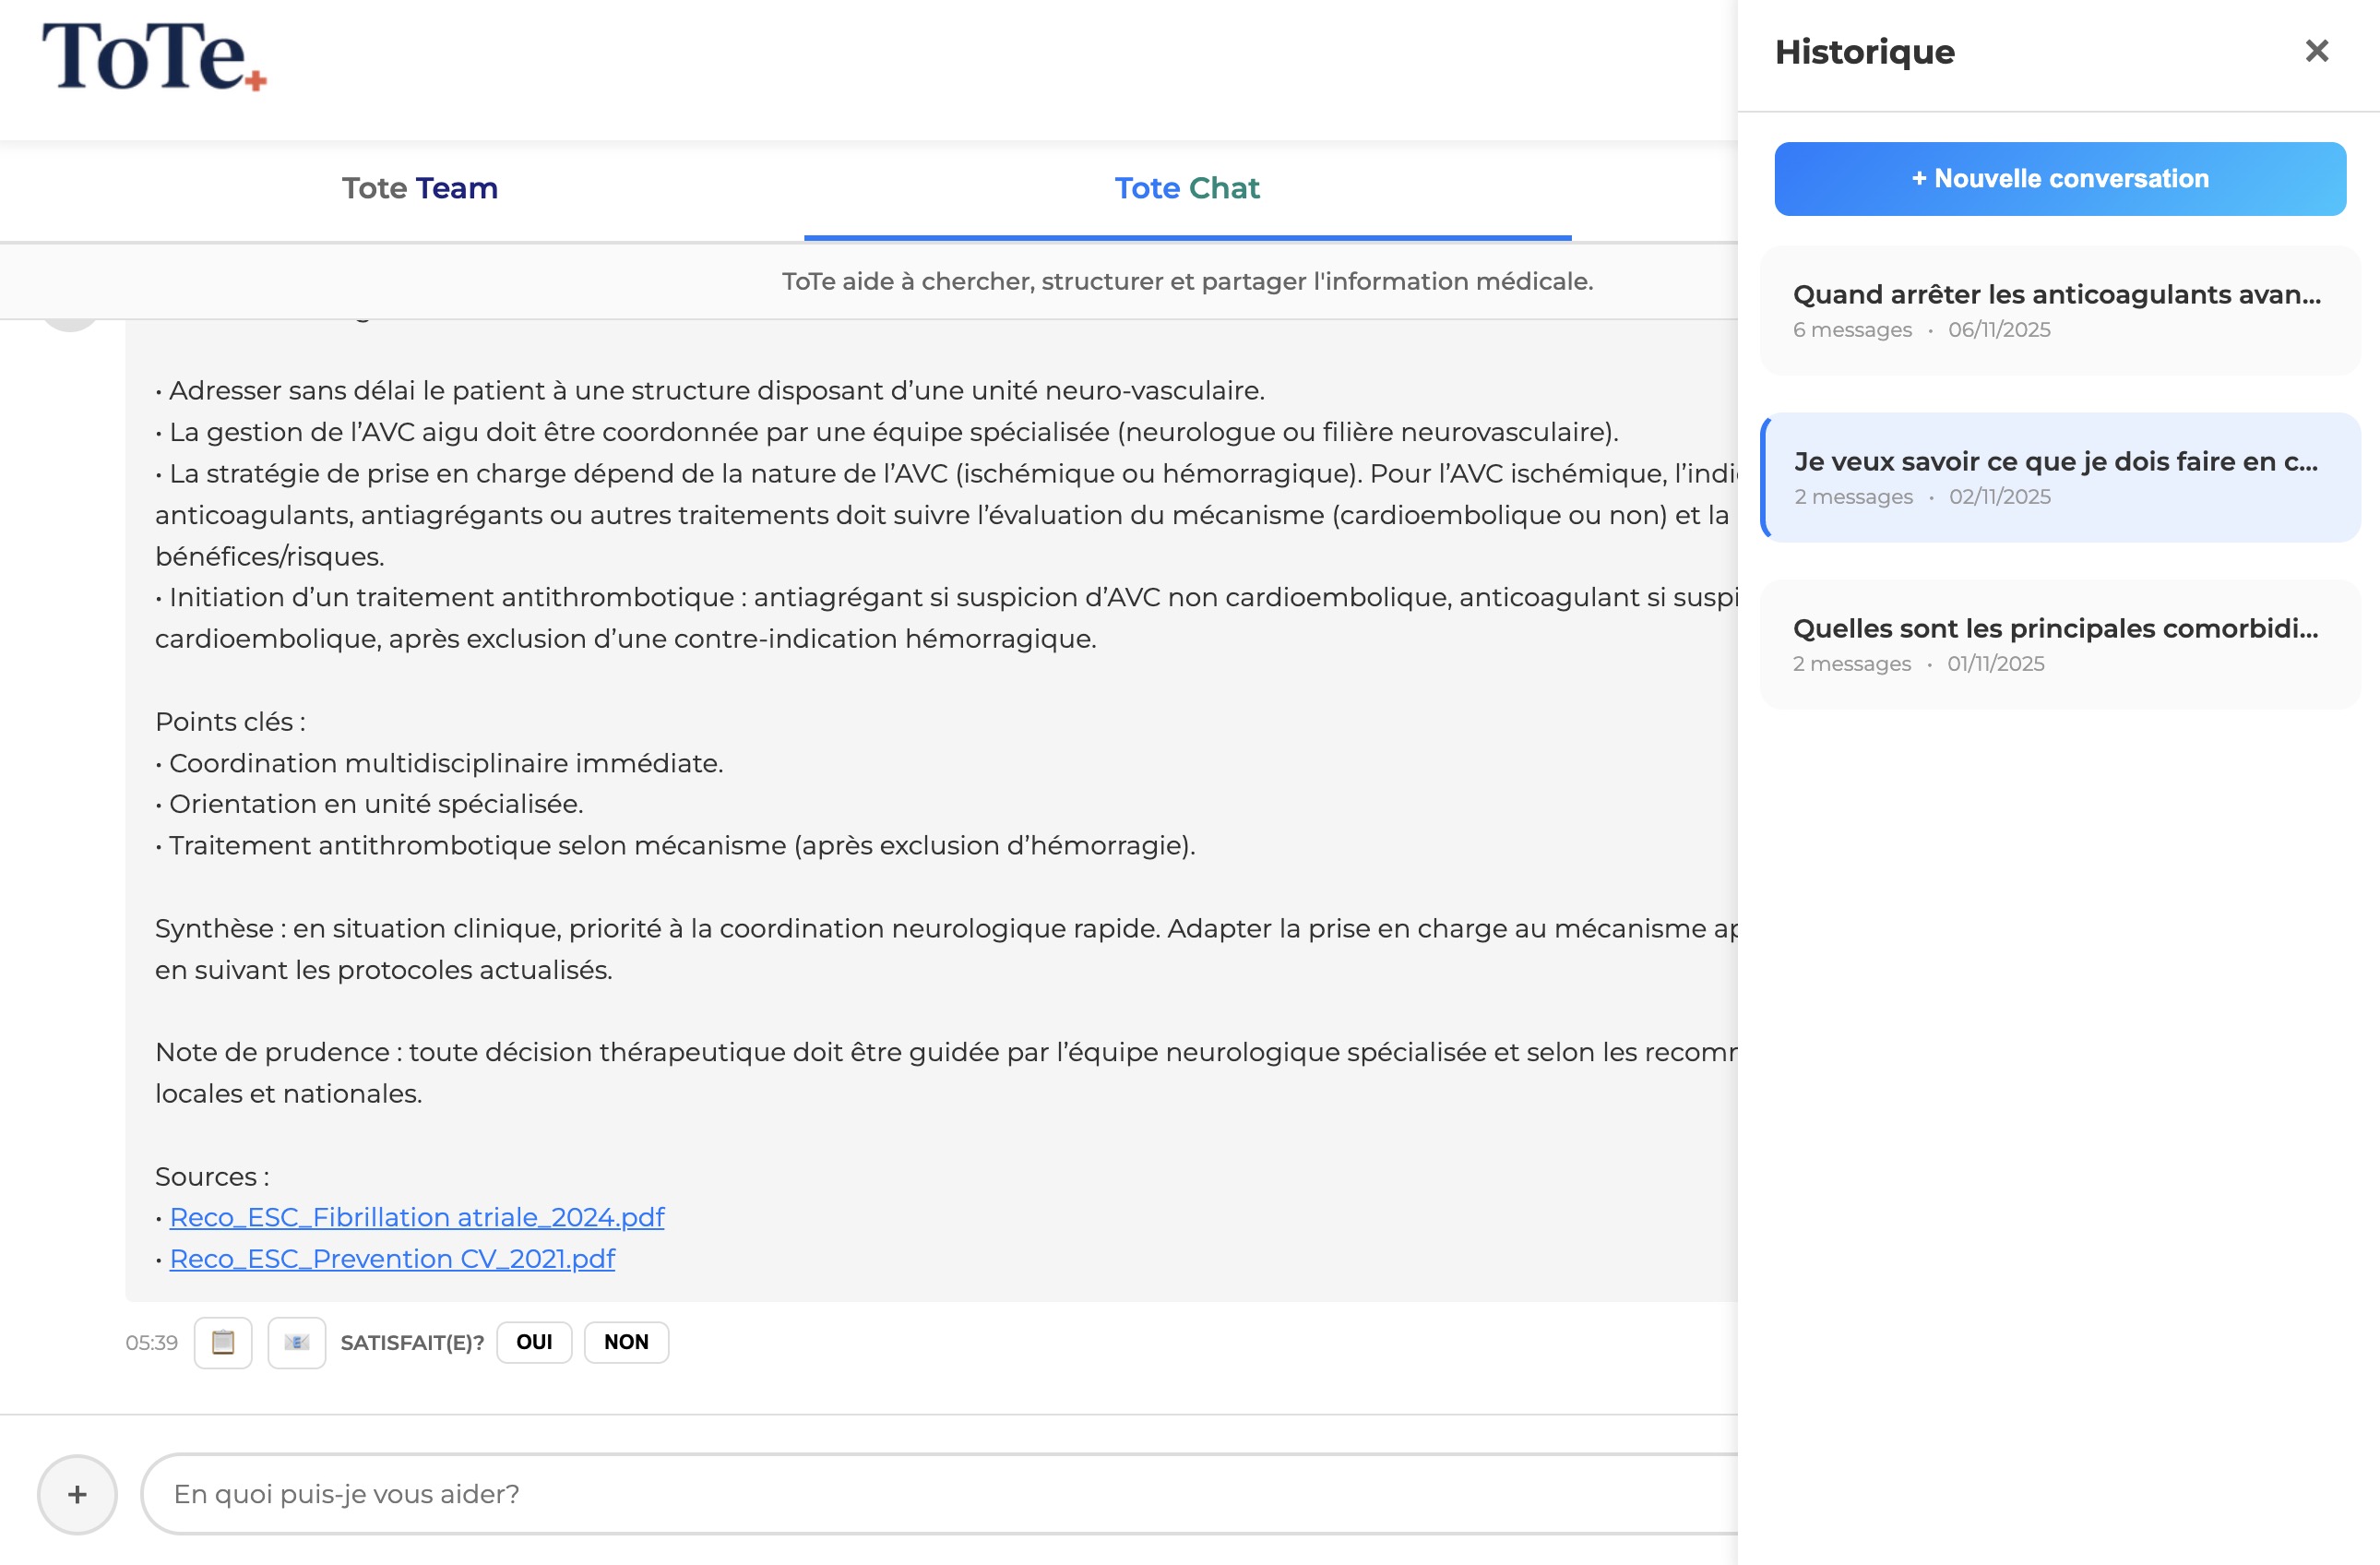Viewport: 2380px width, 1565px height.
Task: Share the response via the email icon
Action: click(x=297, y=1342)
